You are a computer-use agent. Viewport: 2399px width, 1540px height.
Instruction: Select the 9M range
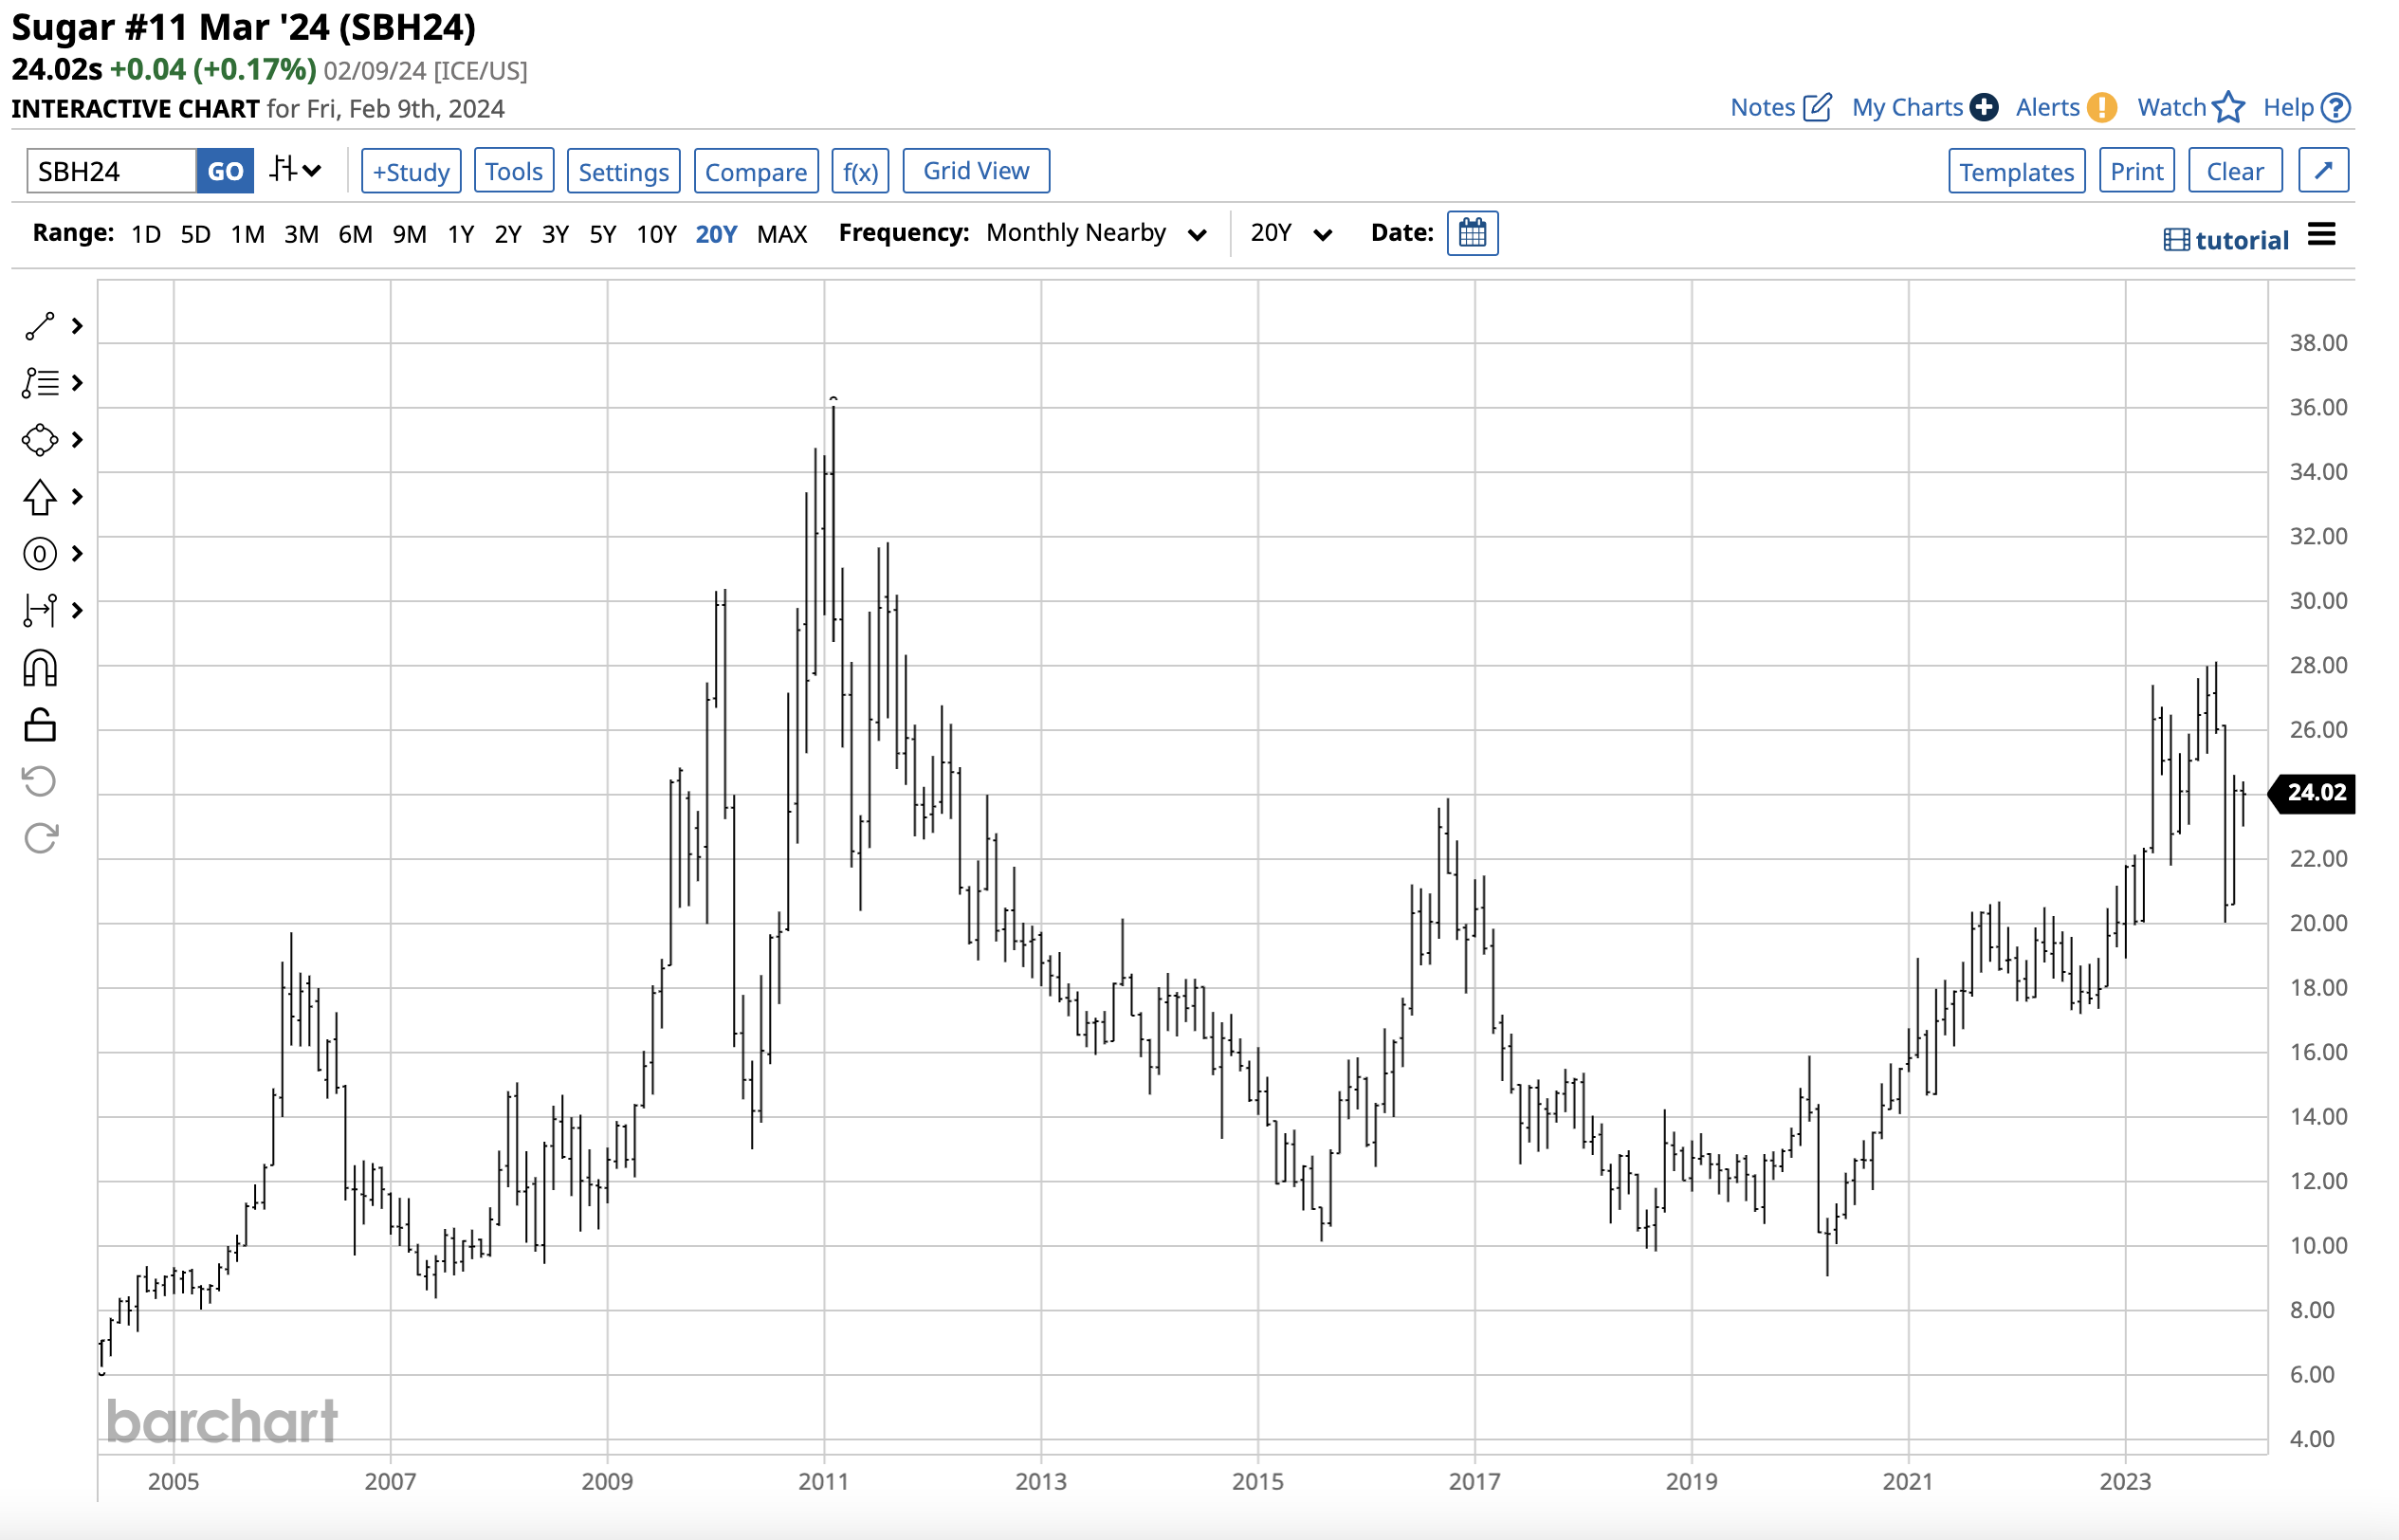pos(409,234)
